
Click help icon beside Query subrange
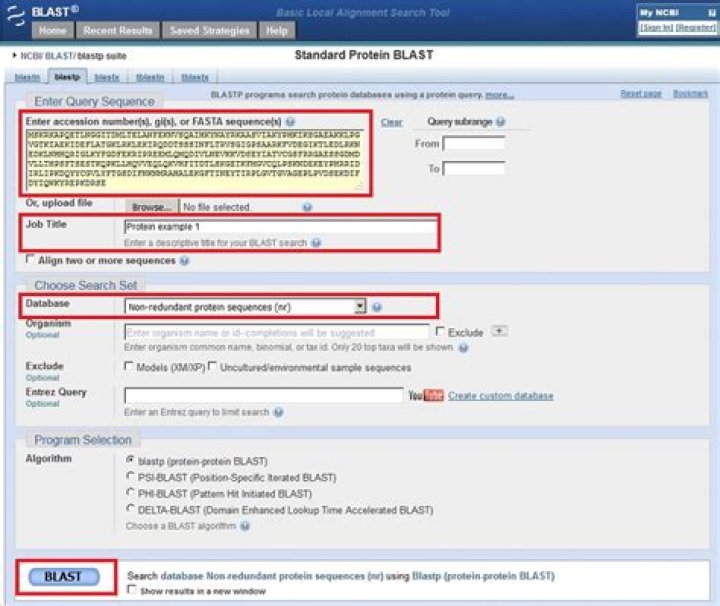click(x=500, y=122)
